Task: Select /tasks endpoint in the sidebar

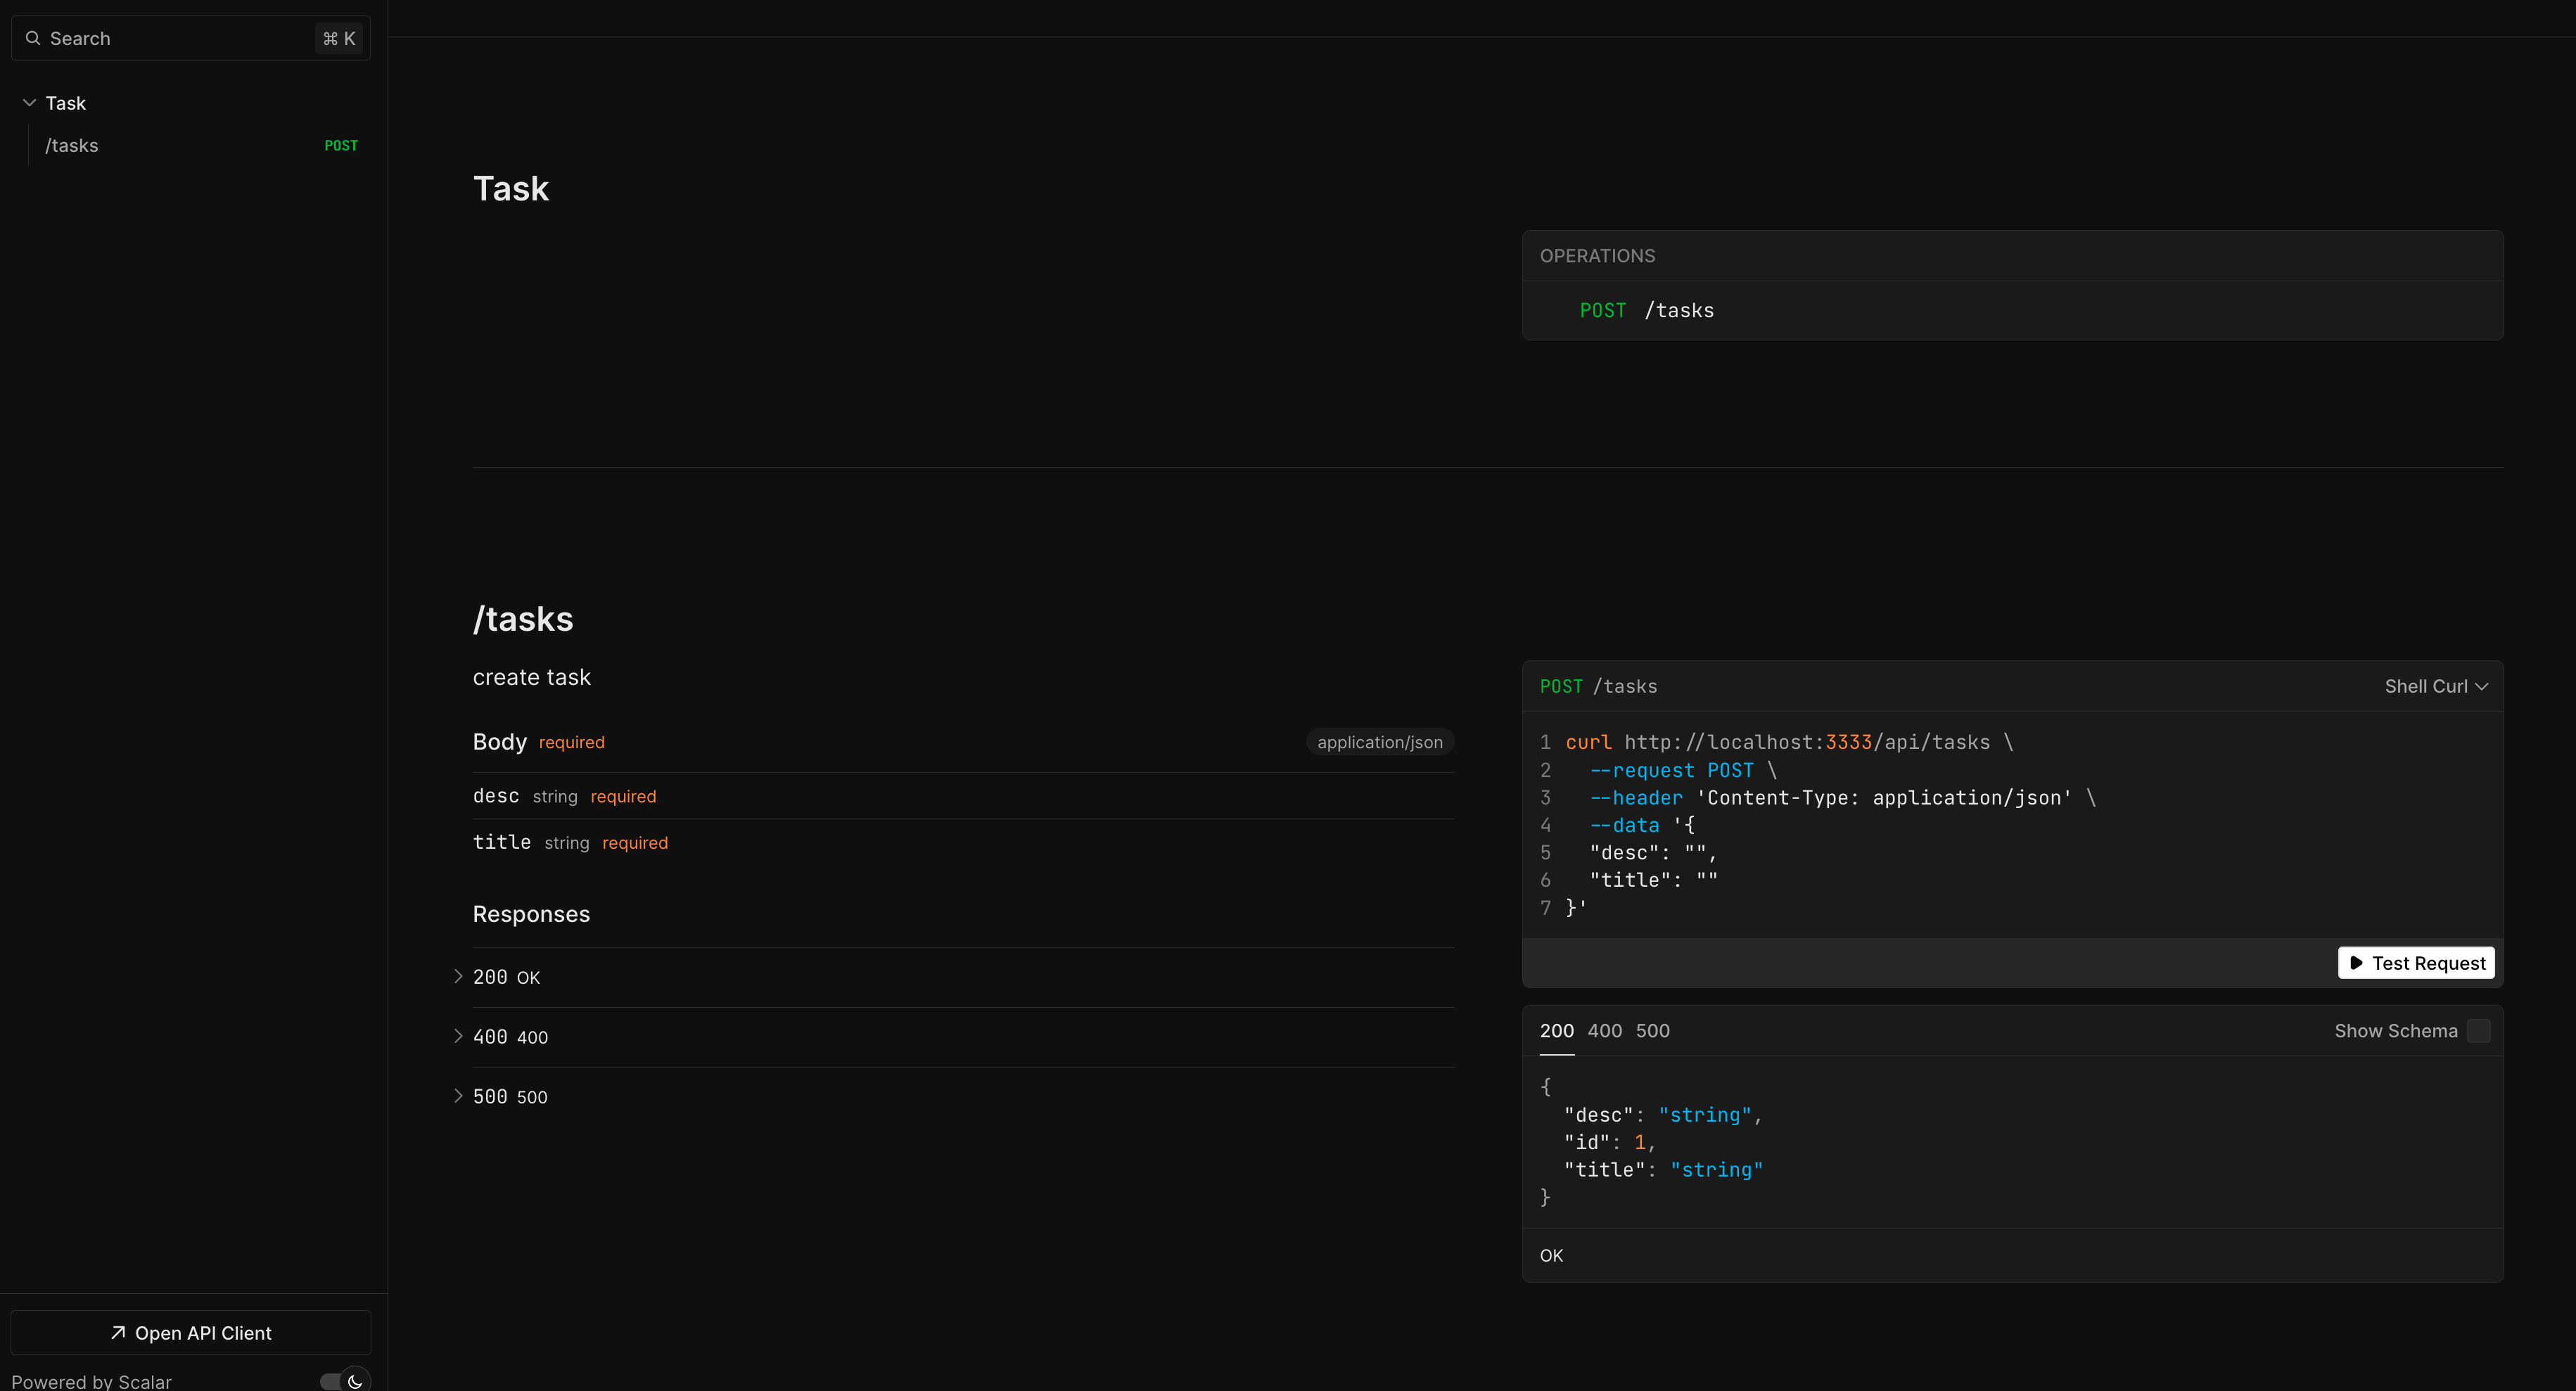Action: point(72,146)
